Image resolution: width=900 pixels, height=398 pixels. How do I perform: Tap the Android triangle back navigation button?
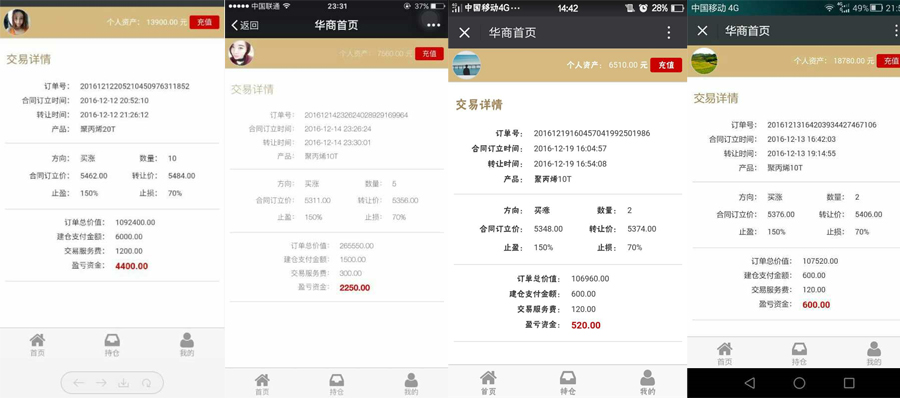coord(750,383)
